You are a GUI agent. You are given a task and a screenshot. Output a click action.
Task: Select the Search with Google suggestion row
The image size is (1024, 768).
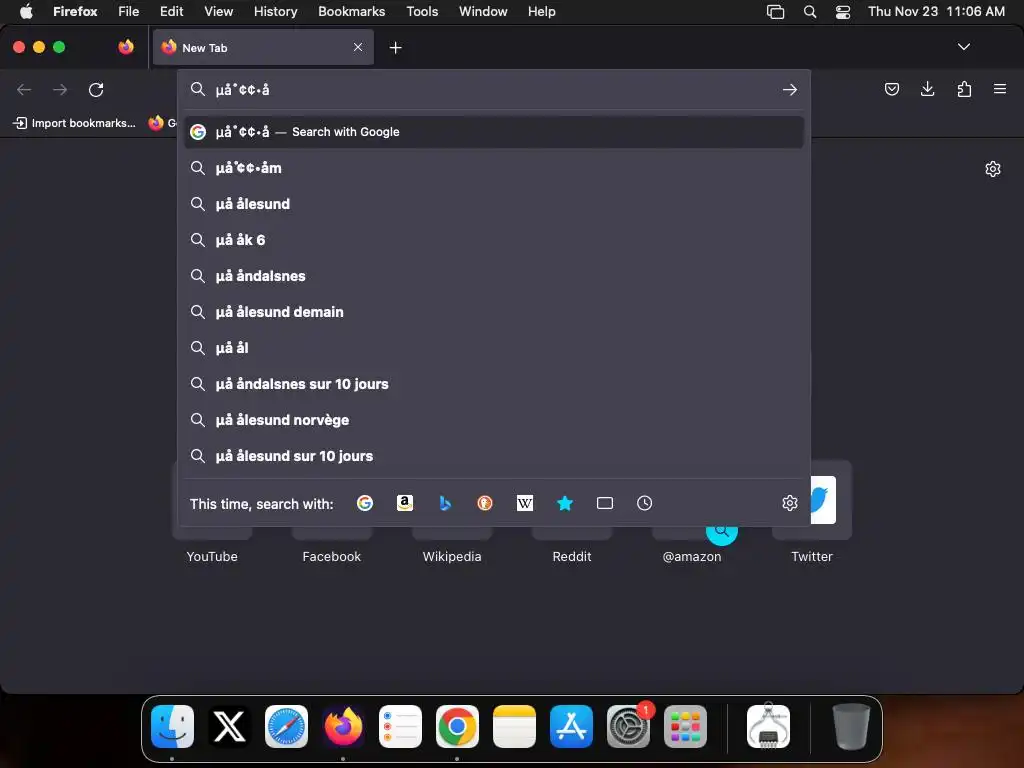(494, 132)
